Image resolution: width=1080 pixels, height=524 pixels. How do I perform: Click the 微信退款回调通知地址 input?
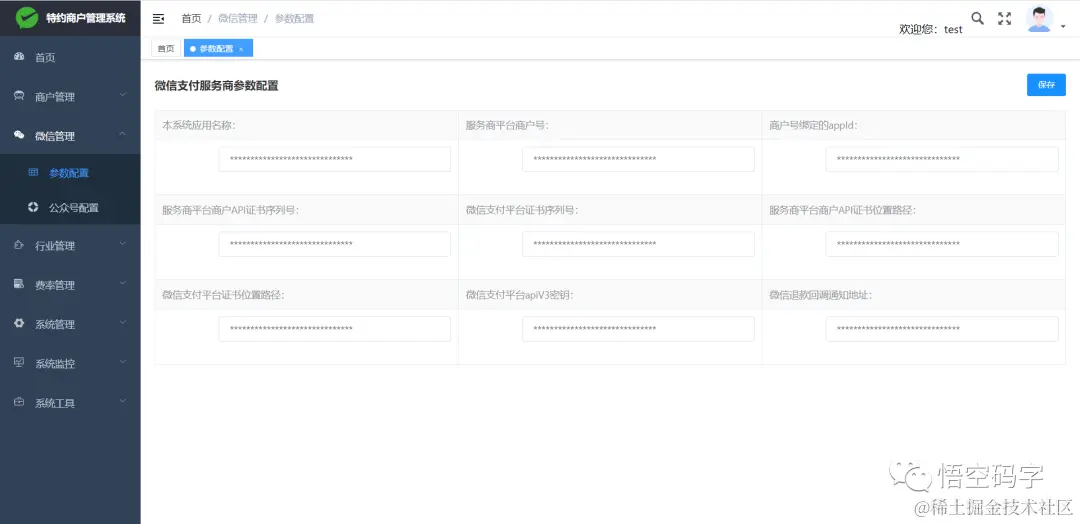(x=942, y=328)
